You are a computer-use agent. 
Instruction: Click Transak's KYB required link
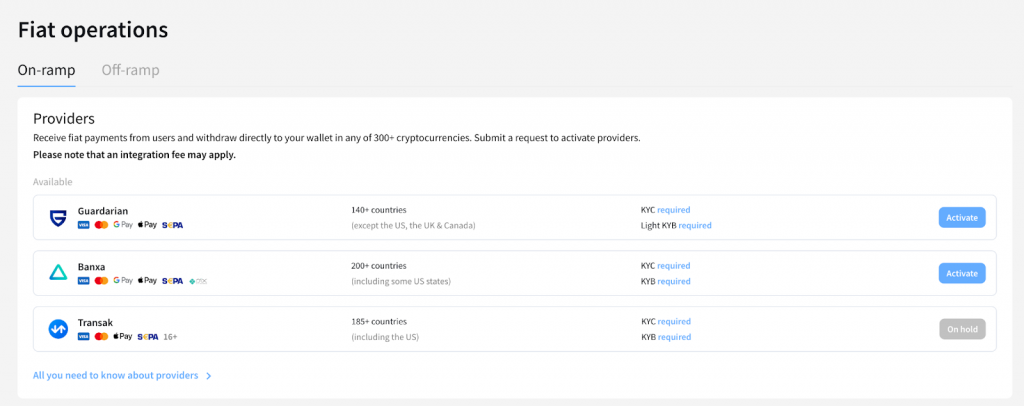(674, 337)
